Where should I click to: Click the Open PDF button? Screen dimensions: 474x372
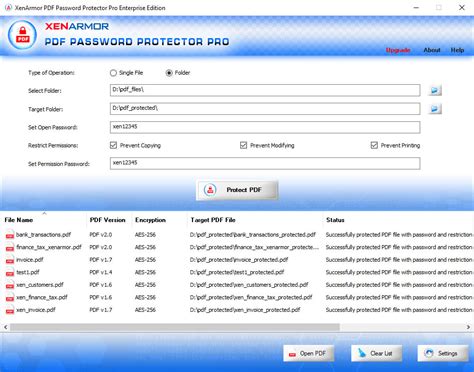point(308,353)
